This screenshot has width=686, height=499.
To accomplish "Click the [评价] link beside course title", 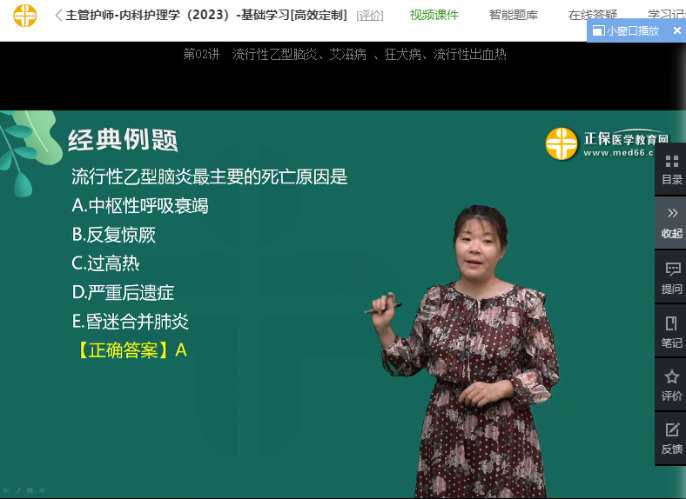I will pos(369,15).
